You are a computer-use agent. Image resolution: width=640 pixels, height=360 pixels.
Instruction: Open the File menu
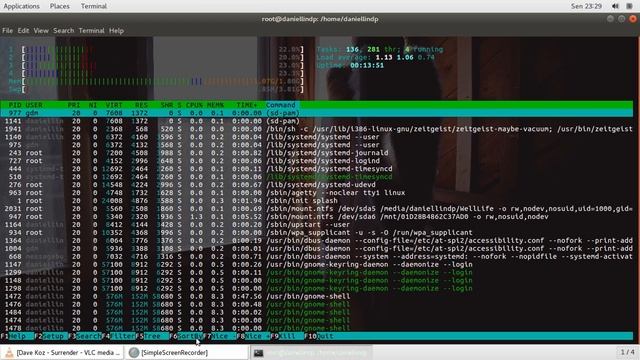coord(7,31)
